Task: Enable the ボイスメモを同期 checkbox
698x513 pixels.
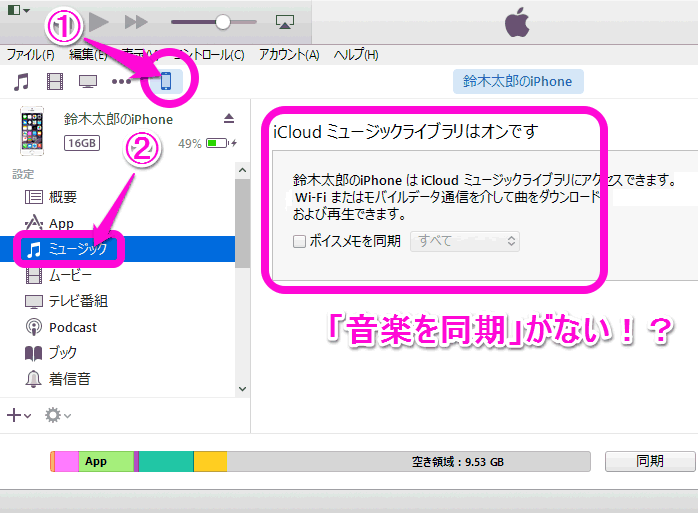Action: (299, 241)
